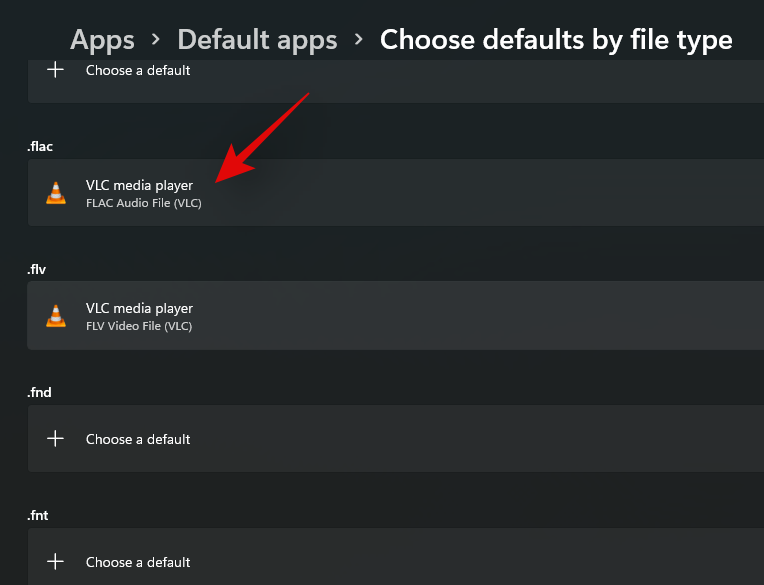The width and height of the screenshot is (764, 585).
Task: Click the plus icon under .fnt
Action: pyautogui.click(x=56, y=562)
